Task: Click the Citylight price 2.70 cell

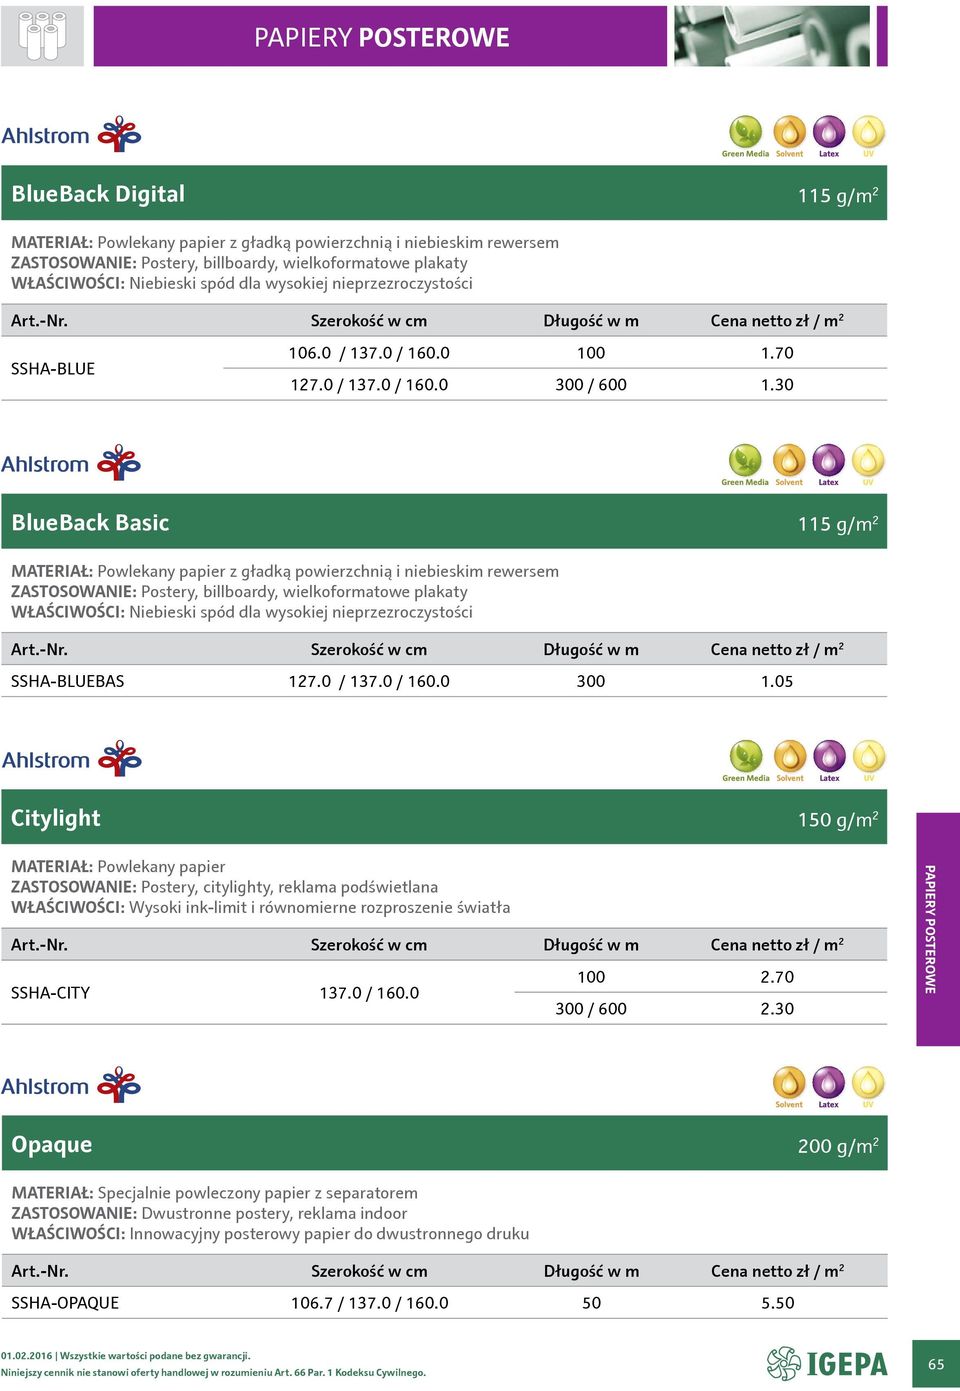Action: 777,977
